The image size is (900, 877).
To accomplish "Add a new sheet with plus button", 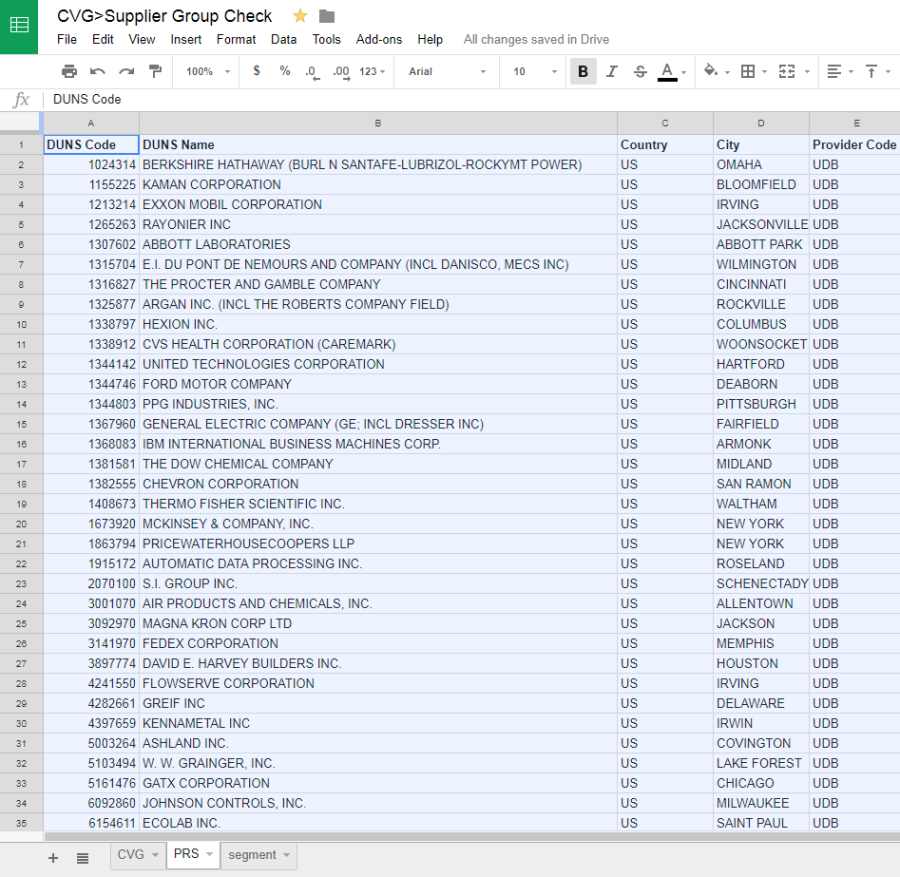I will pyautogui.click(x=53, y=858).
